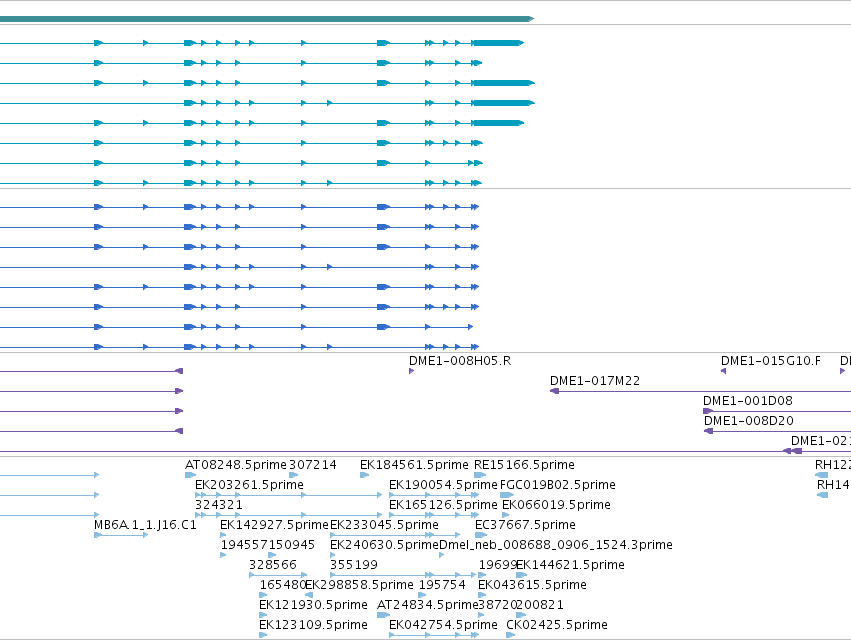Select the EK043615.5prime EST label

(x=532, y=585)
